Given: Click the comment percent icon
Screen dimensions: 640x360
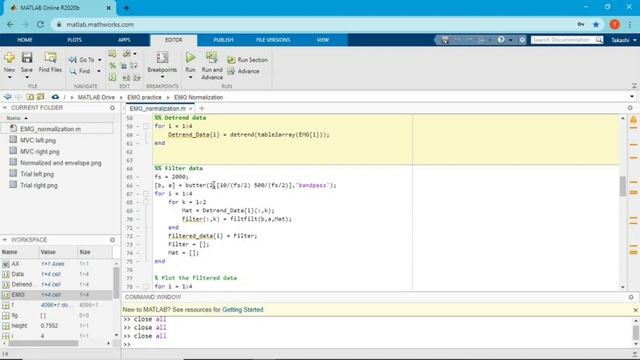Looking at the screenshot, I should [x=112, y=66].
